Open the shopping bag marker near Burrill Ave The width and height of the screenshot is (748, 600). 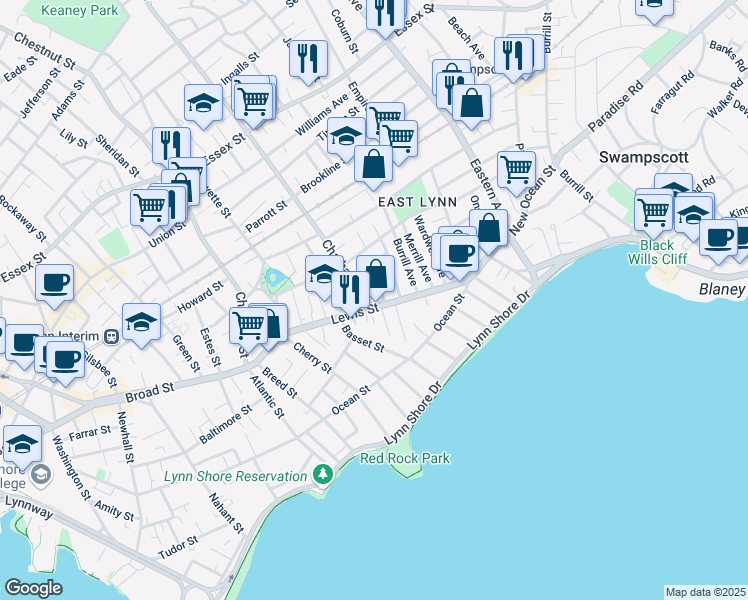tap(378, 274)
